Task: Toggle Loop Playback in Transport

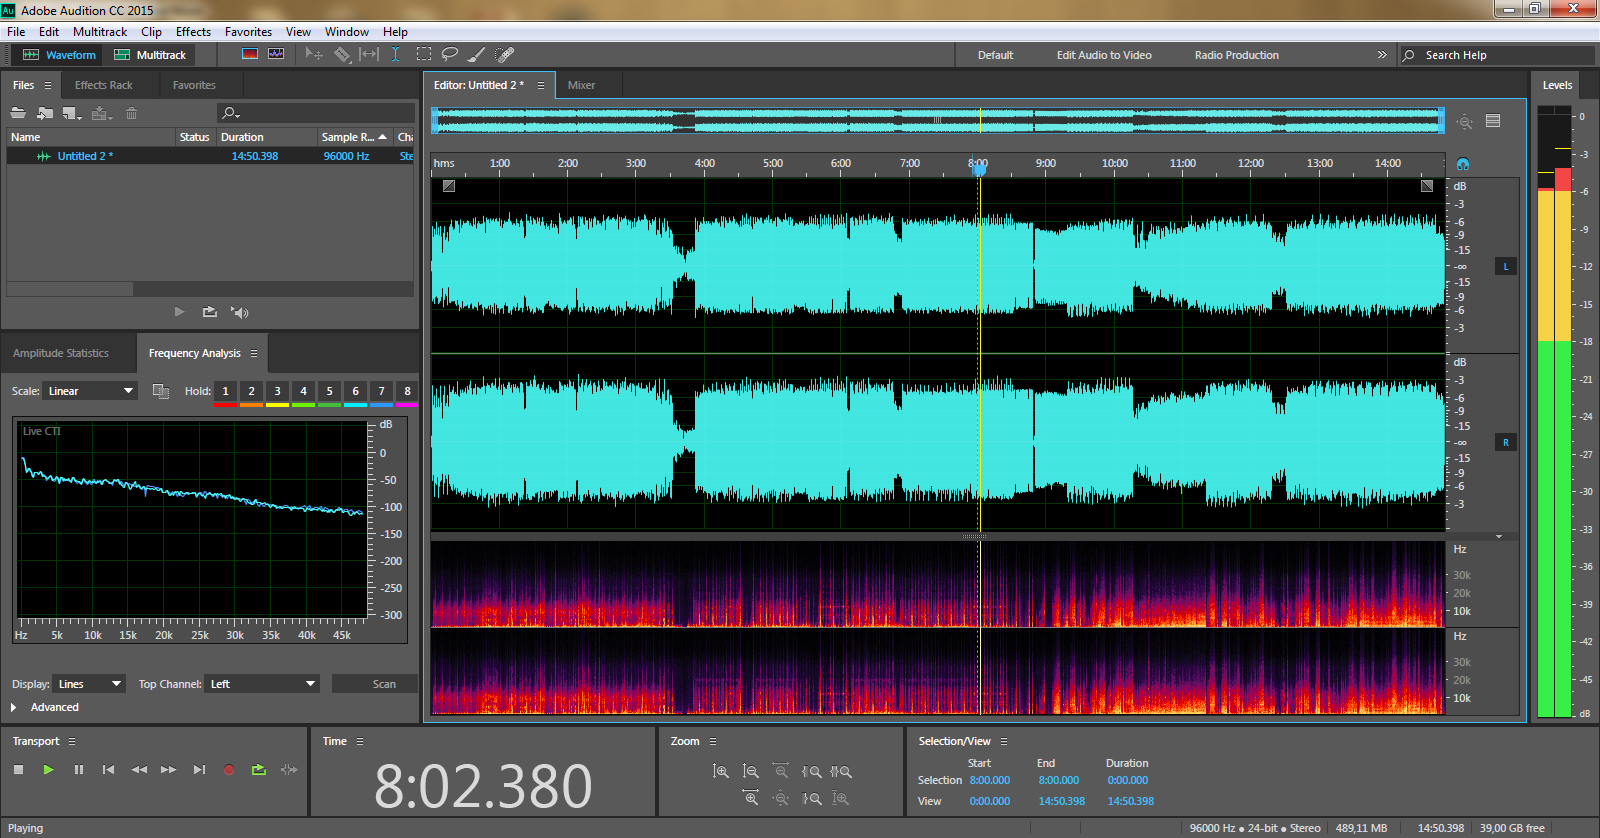Action: [x=259, y=769]
